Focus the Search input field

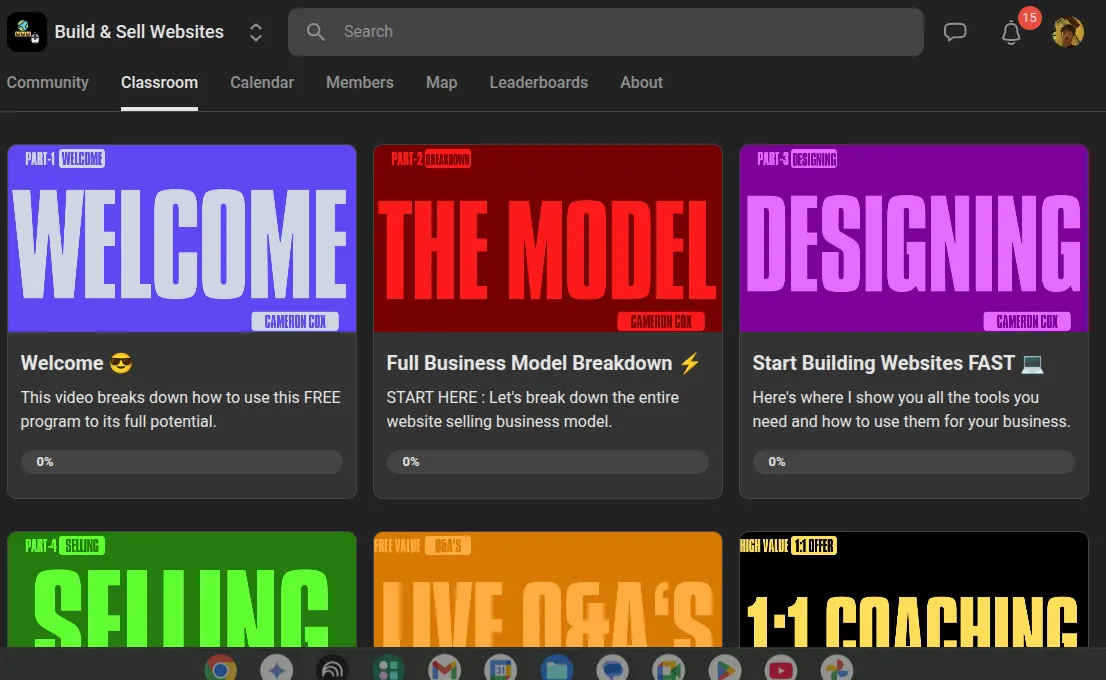(x=606, y=32)
